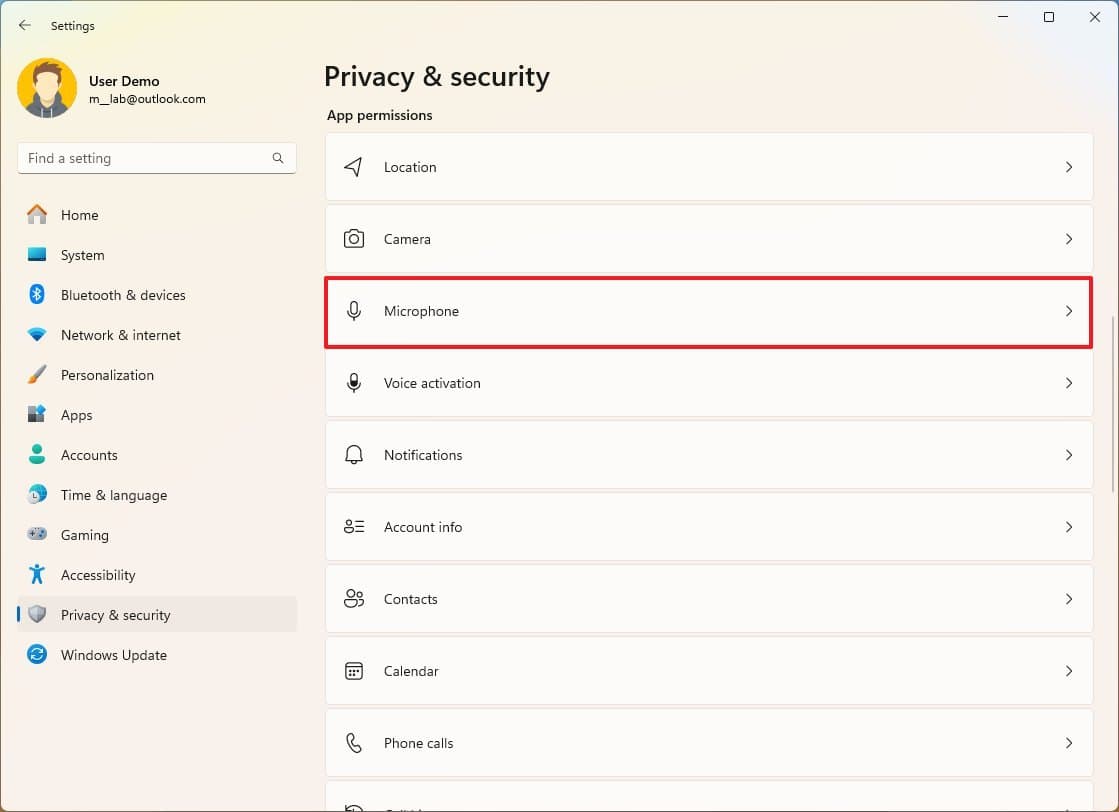Image resolution: width=1119 pixels, height=812 pixels.
Task: Open Bluetooth & devices section
Action: coord(123,295)
